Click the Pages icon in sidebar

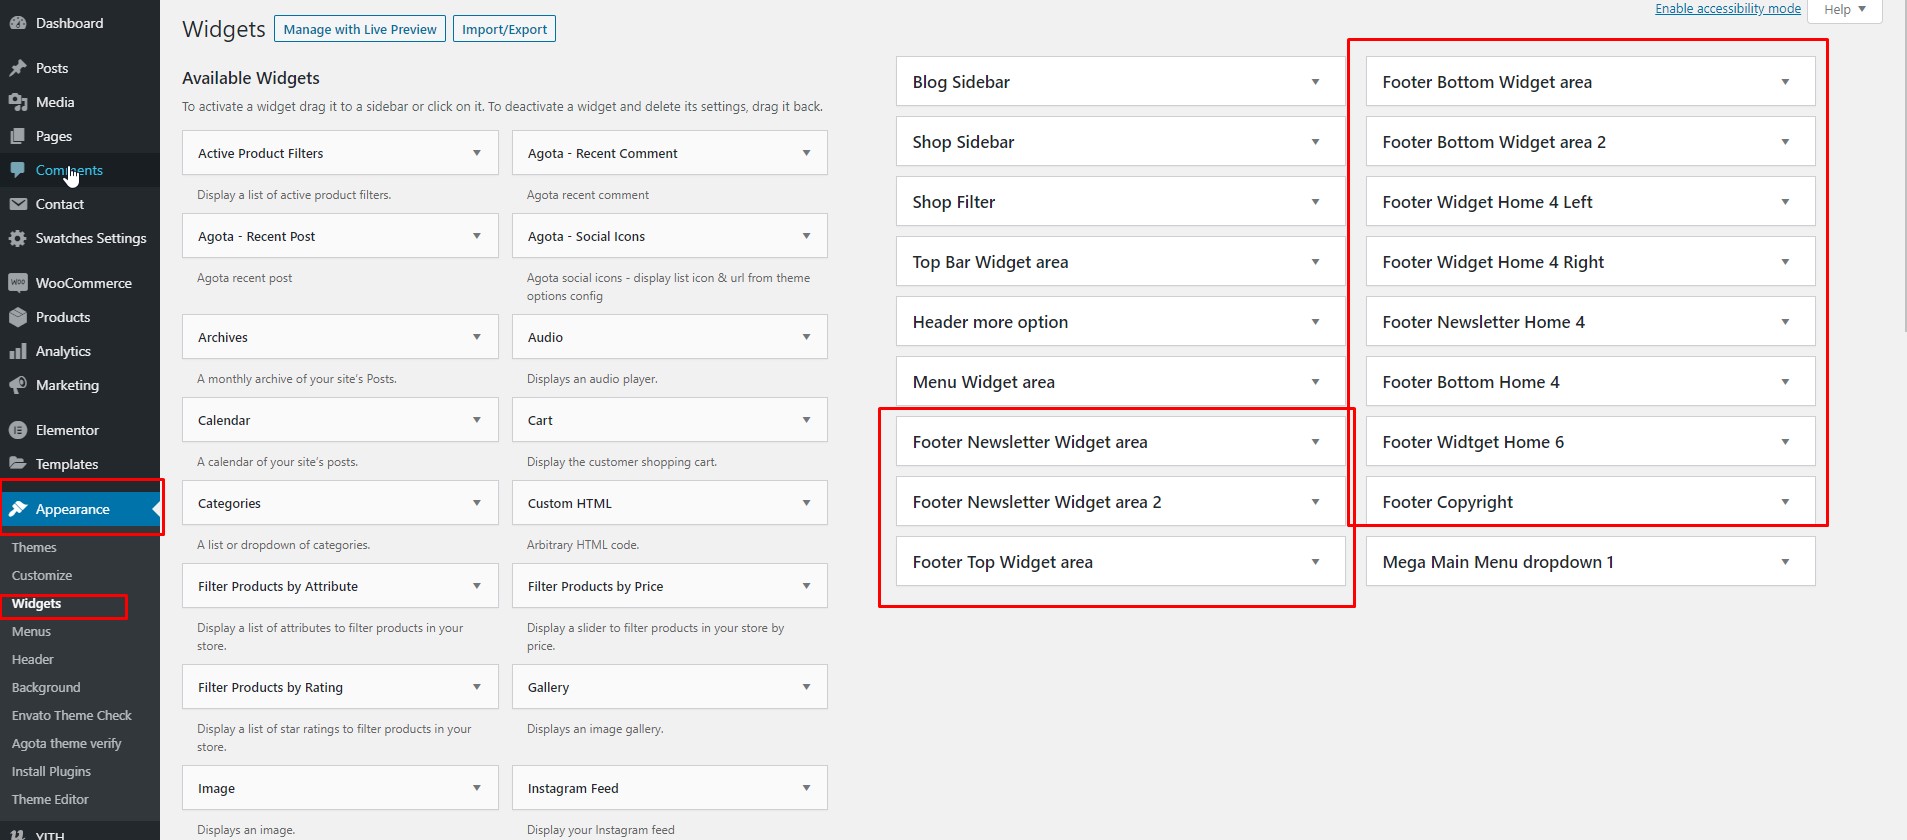point(17,136)
